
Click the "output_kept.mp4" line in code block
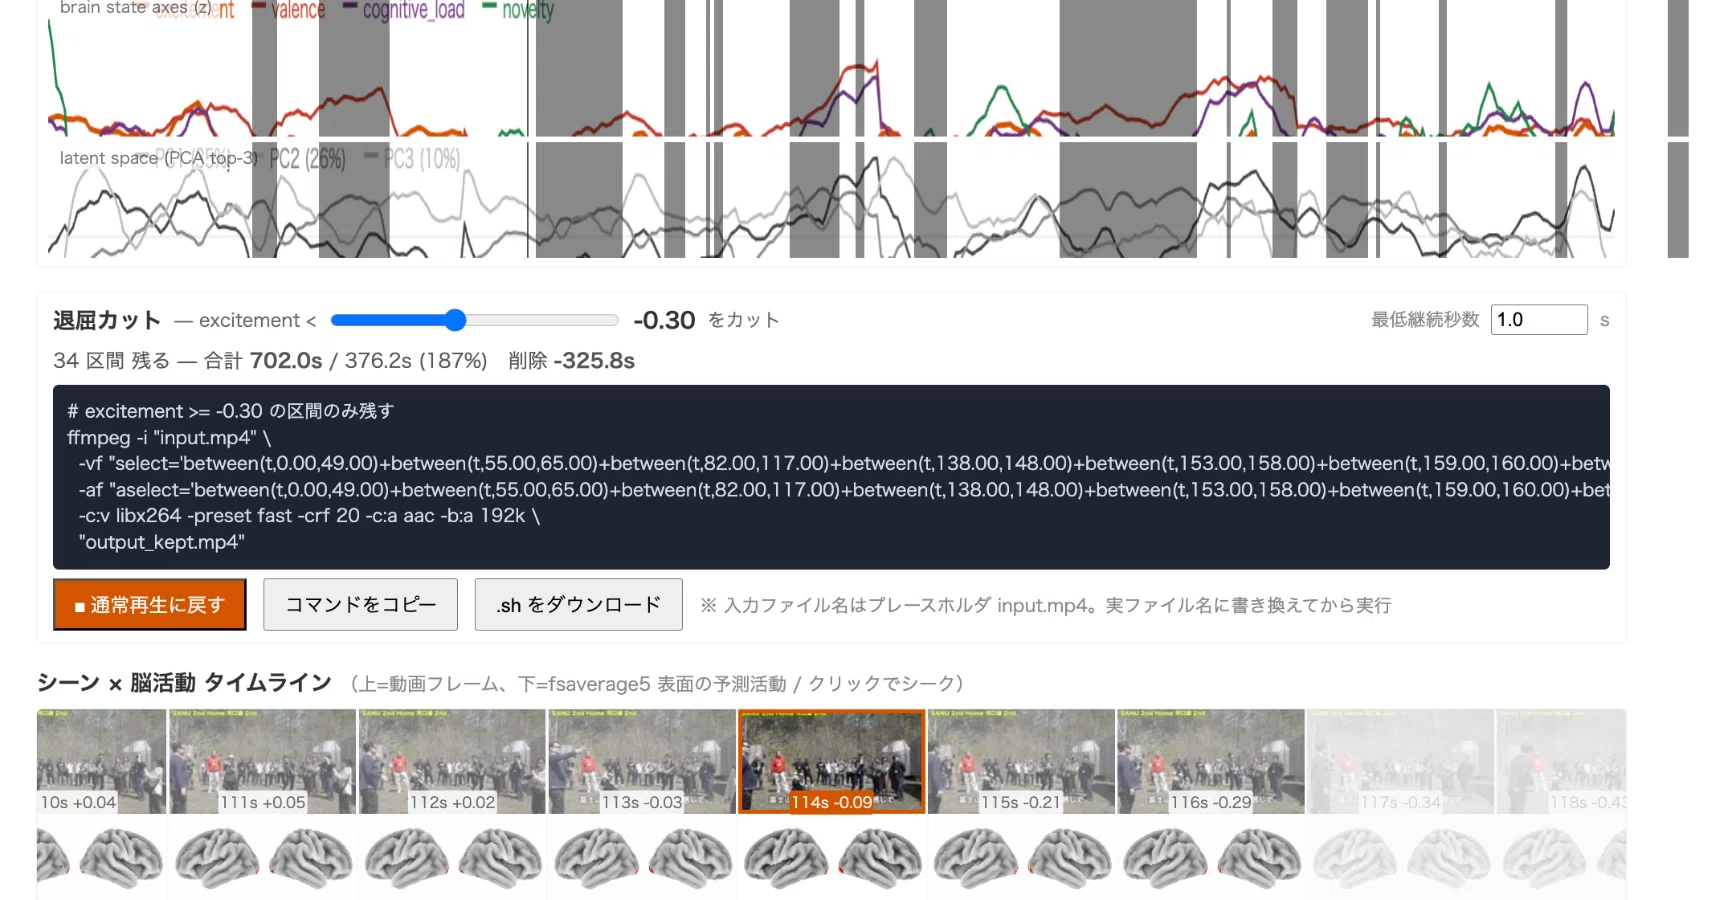click(x=161, y=542)
